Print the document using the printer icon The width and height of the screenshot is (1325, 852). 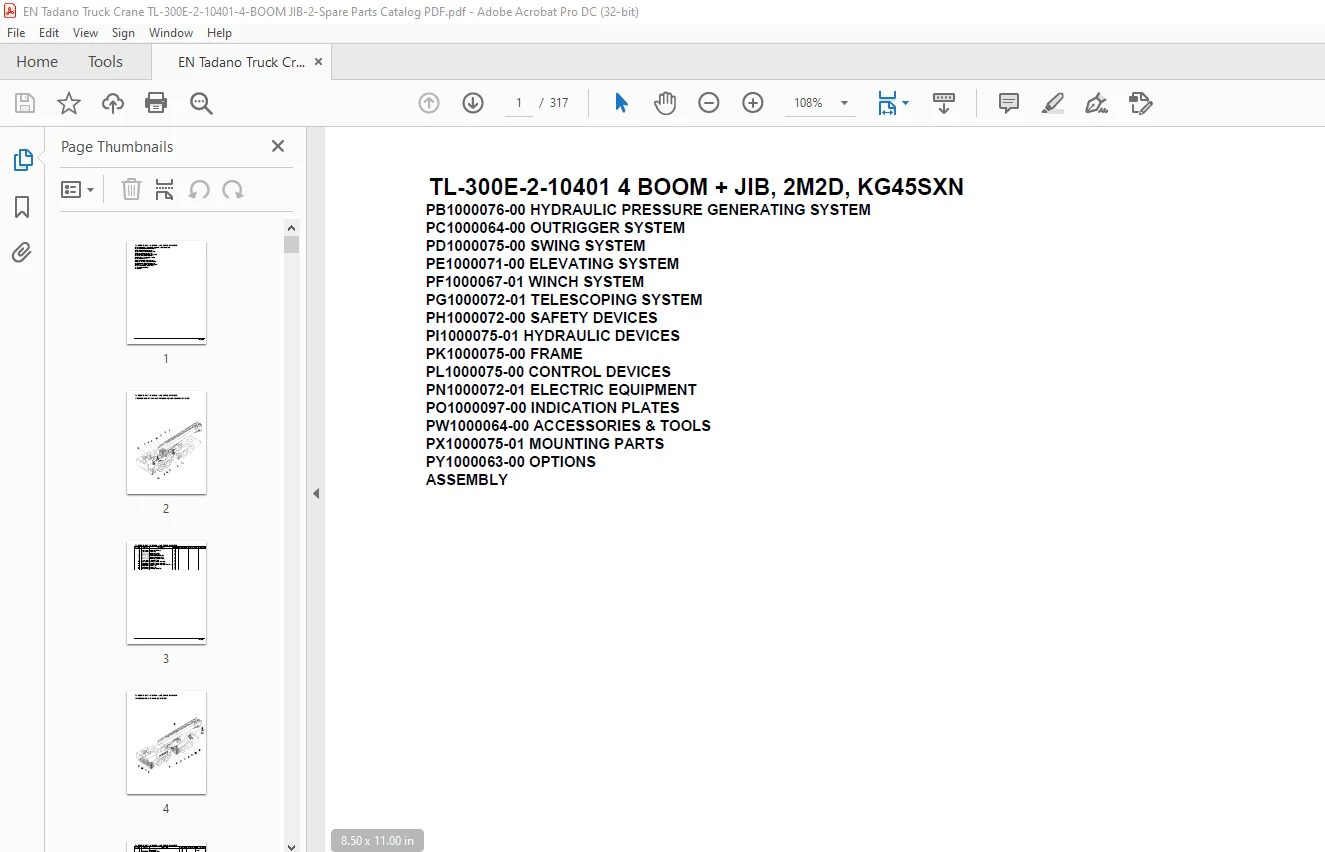tap(156, 103)
